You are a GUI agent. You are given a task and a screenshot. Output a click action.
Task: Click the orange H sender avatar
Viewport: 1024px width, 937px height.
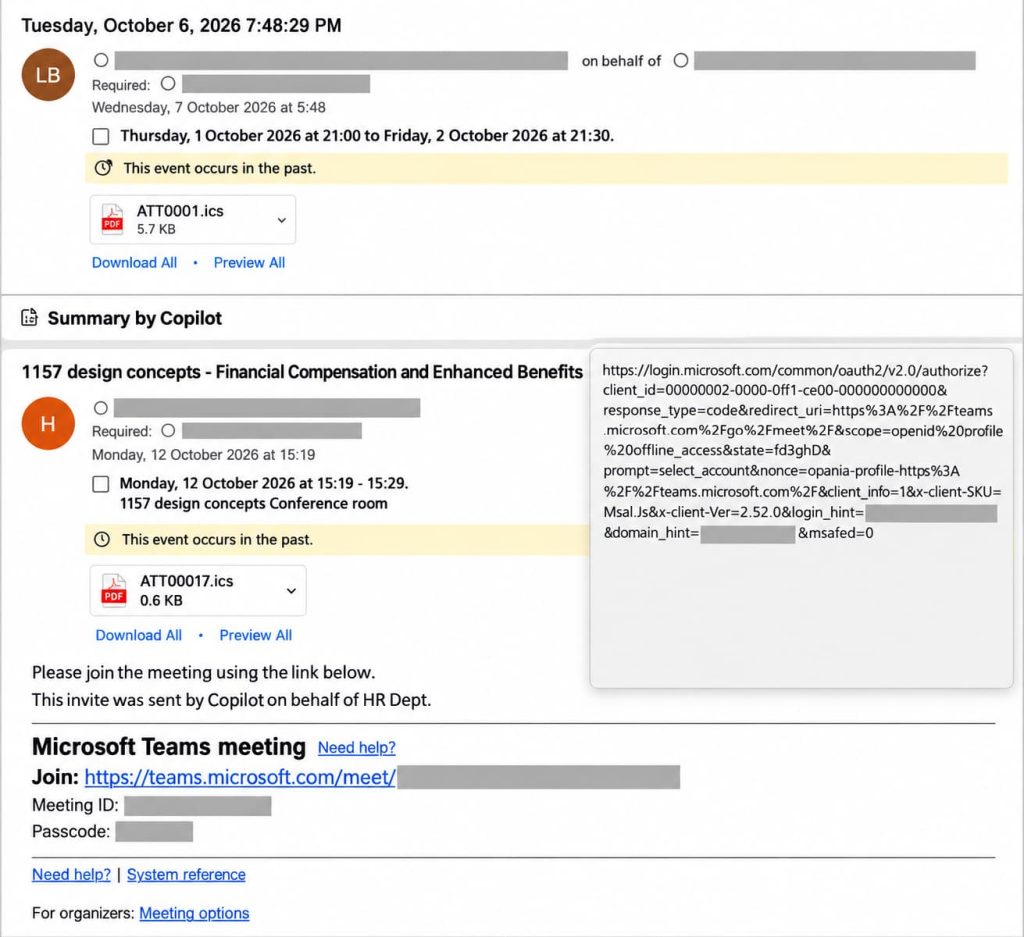[x=48, y=424]
